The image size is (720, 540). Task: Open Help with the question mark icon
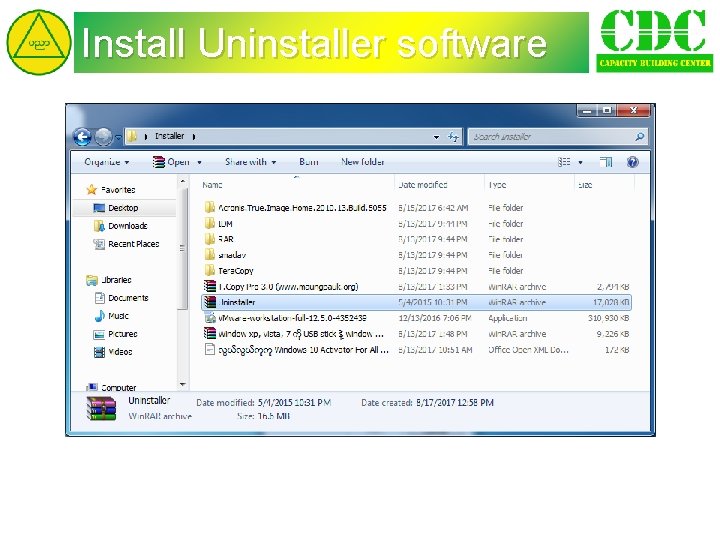point(632,162)
